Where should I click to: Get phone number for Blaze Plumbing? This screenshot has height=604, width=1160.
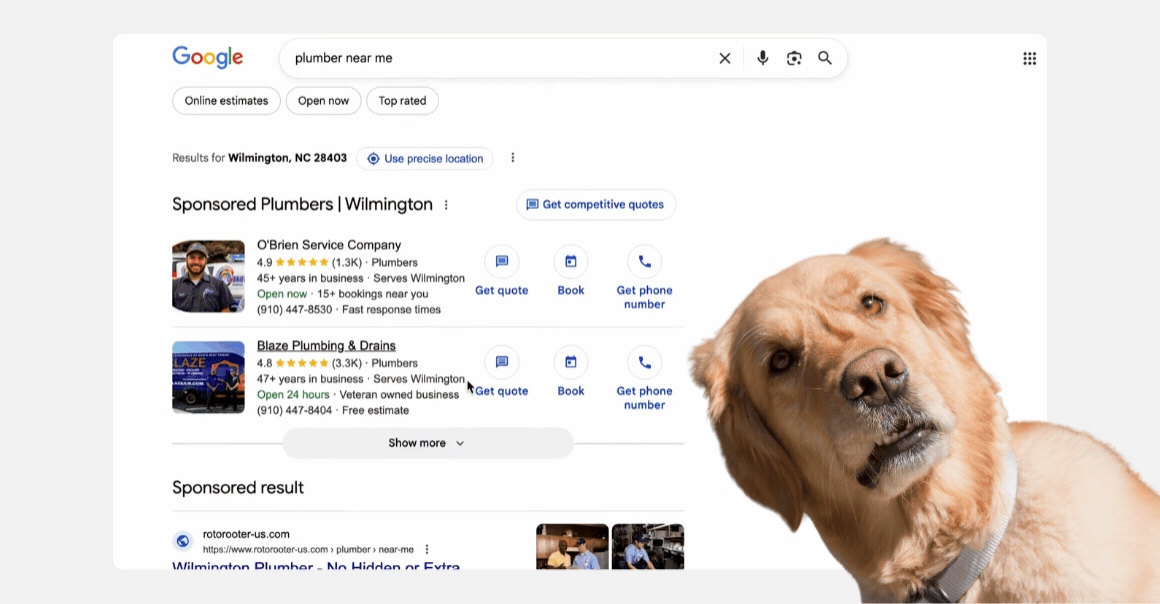coord(644,375)
